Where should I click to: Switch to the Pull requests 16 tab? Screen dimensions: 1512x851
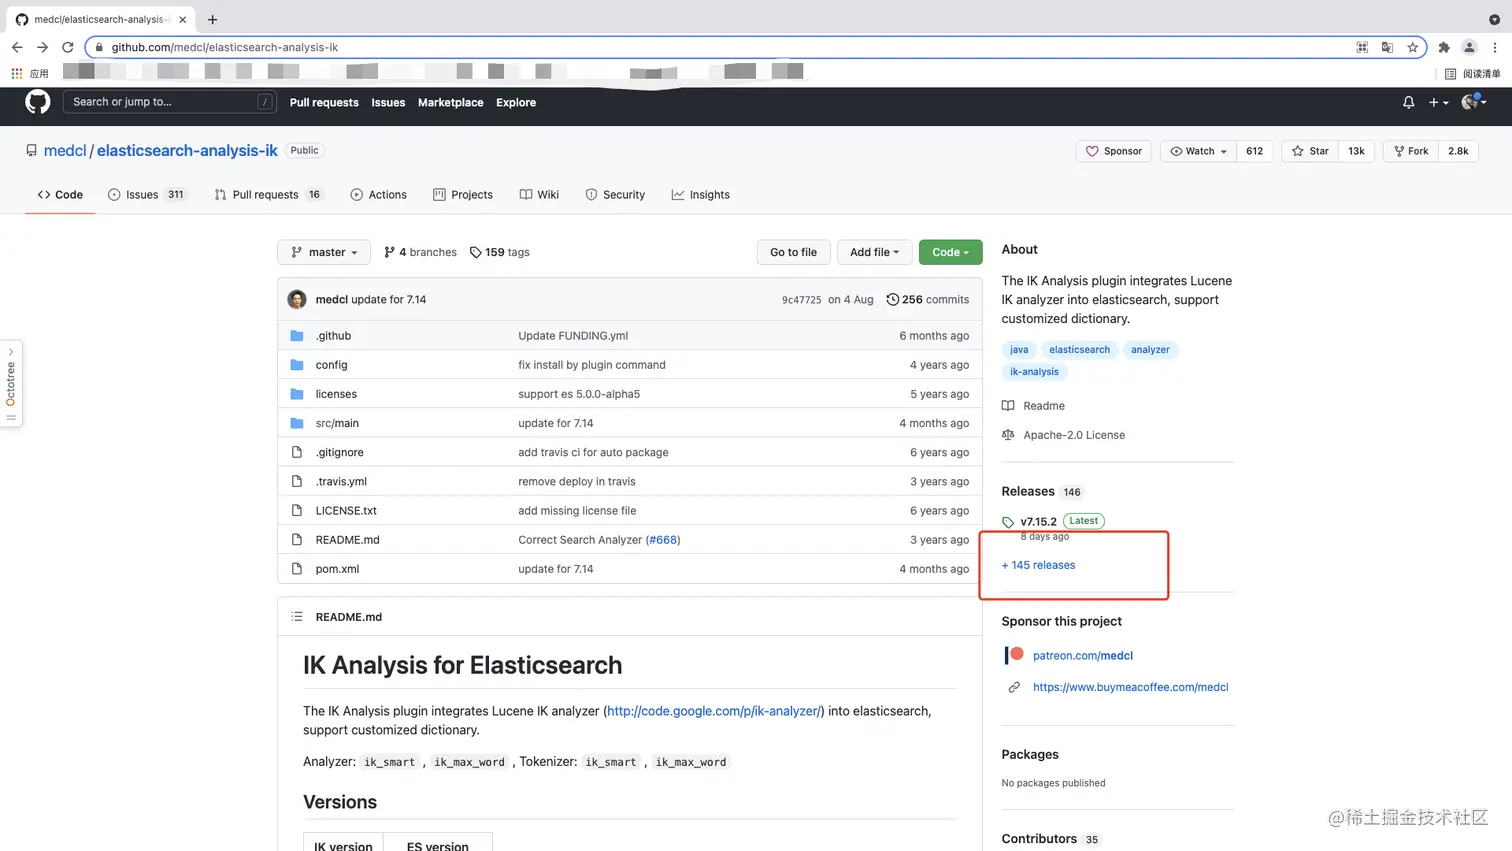pyautogui.click(x=268, y=195)
